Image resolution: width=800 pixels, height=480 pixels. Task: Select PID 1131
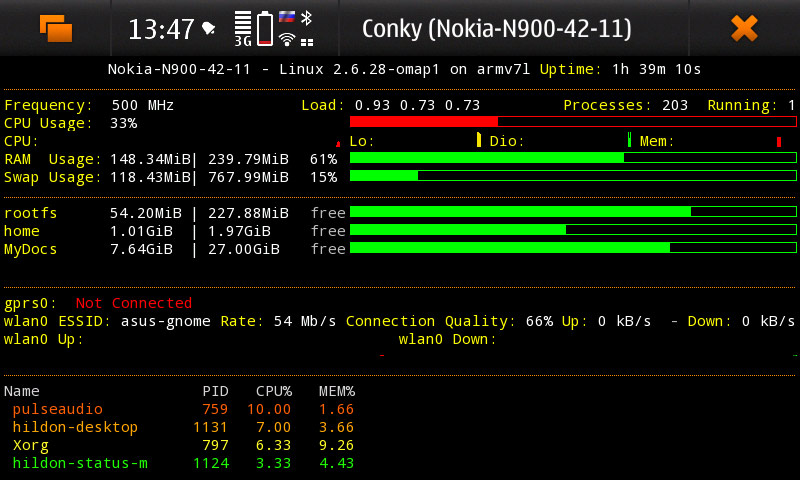(211, 427)
